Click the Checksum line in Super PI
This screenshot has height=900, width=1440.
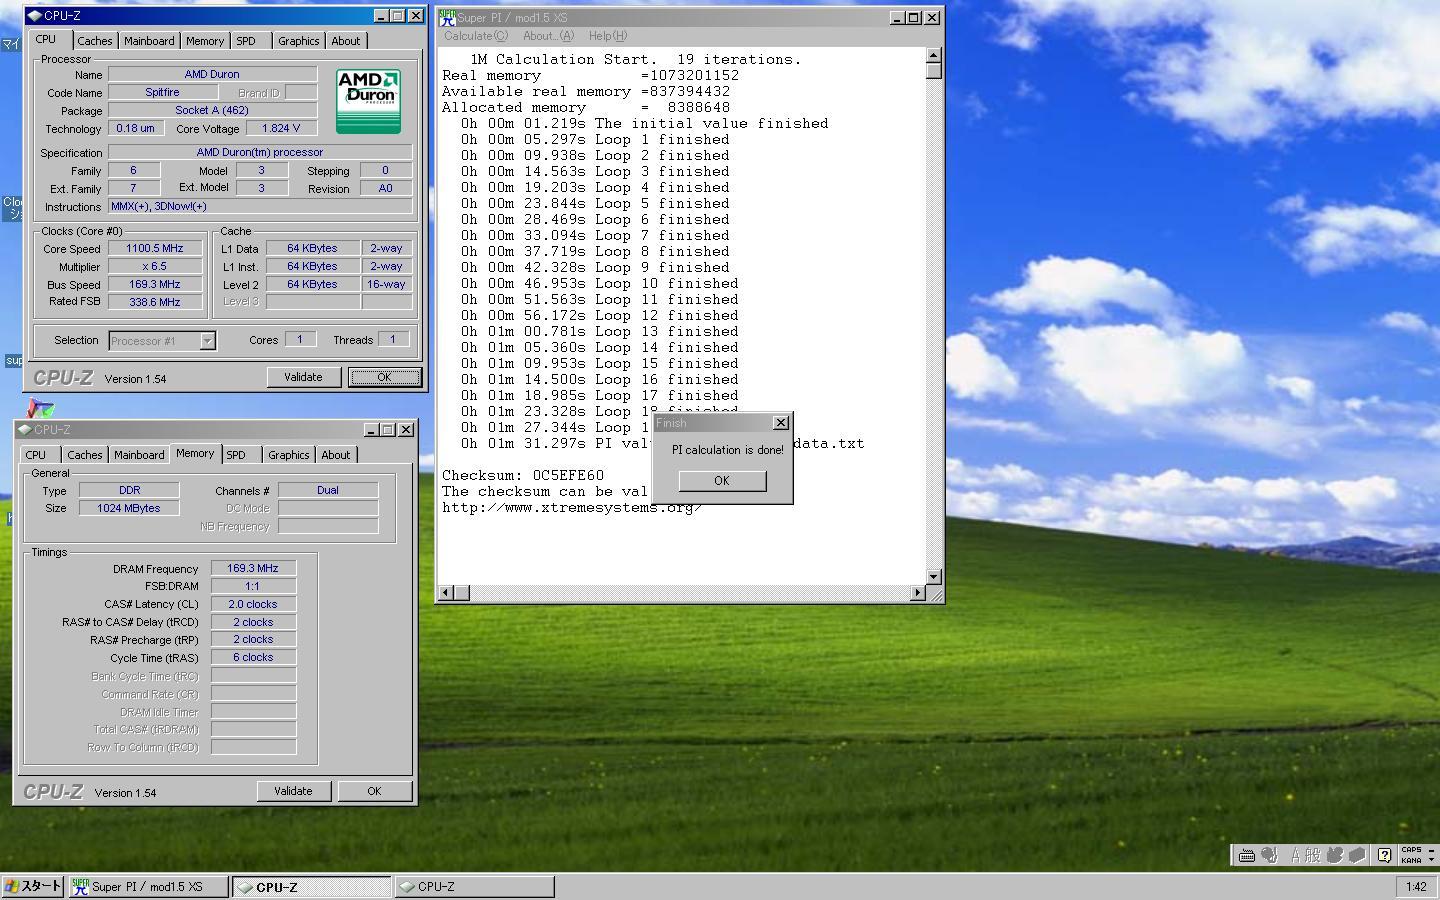[x=523, y=476]
